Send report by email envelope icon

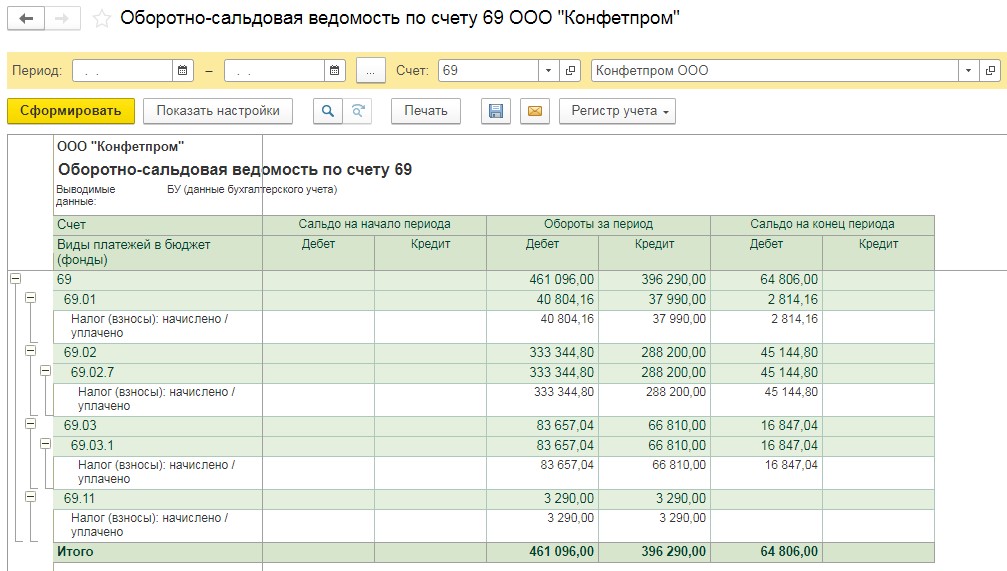[534, 111]
